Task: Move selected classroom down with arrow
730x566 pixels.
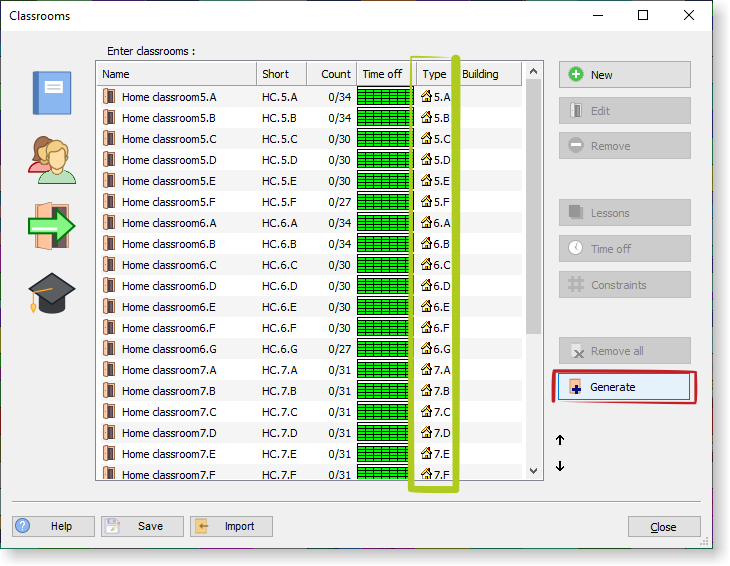Action: point(560,466)
